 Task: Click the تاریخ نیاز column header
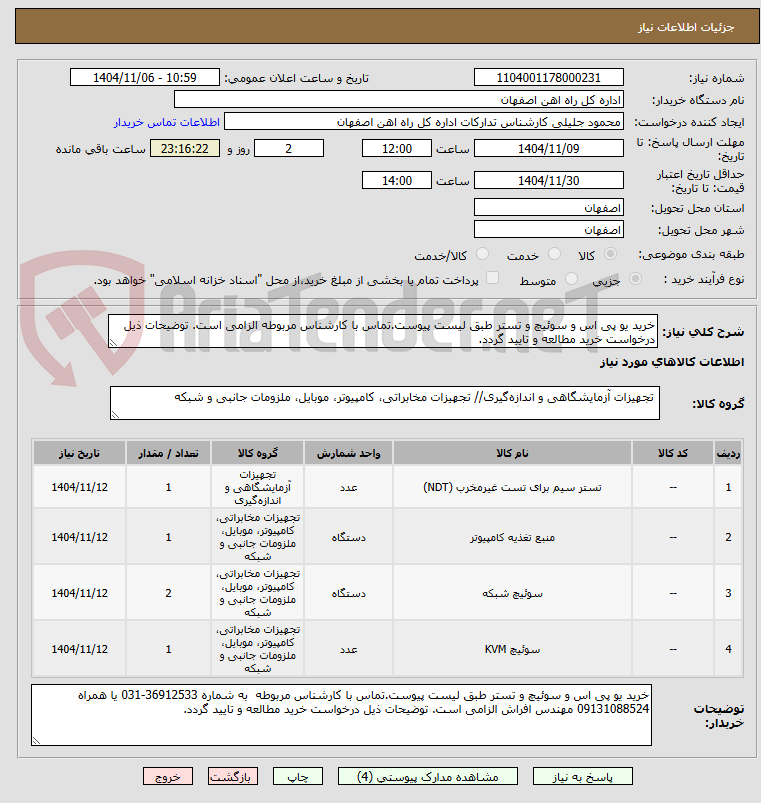(79, 453)
